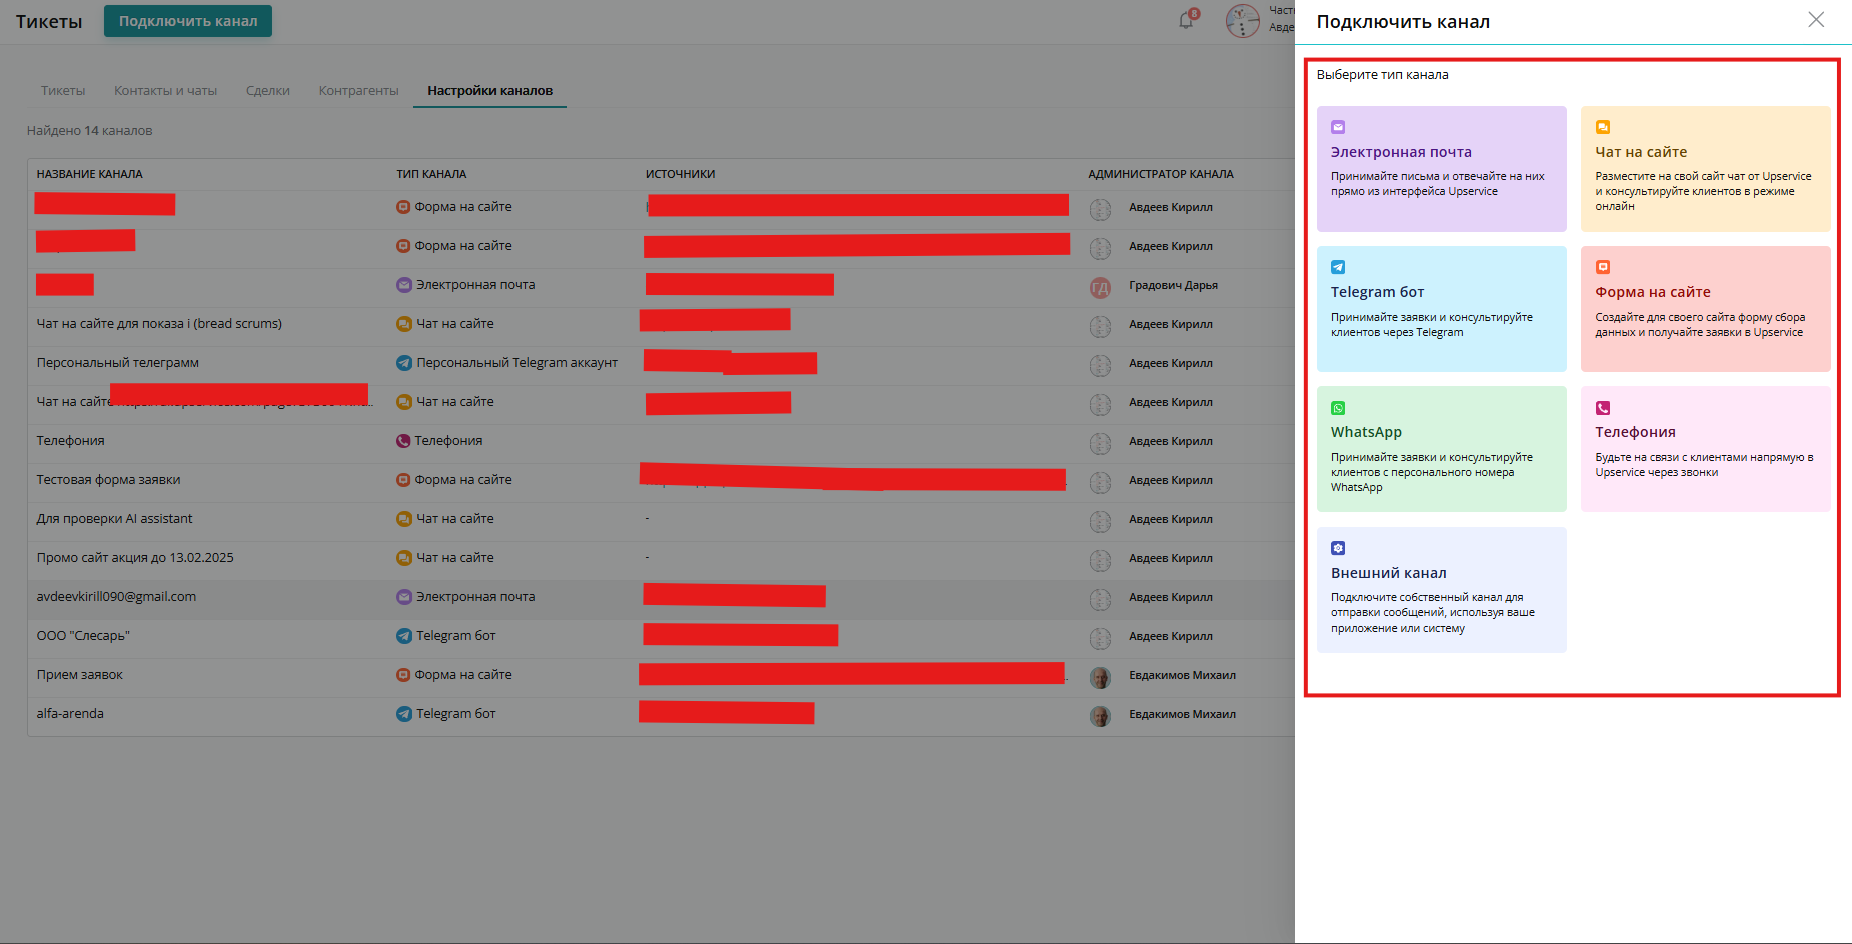The image size is (1852, 944).
Task: Click the ИСТОЧНИКИ column header
Action: [680, 174]
